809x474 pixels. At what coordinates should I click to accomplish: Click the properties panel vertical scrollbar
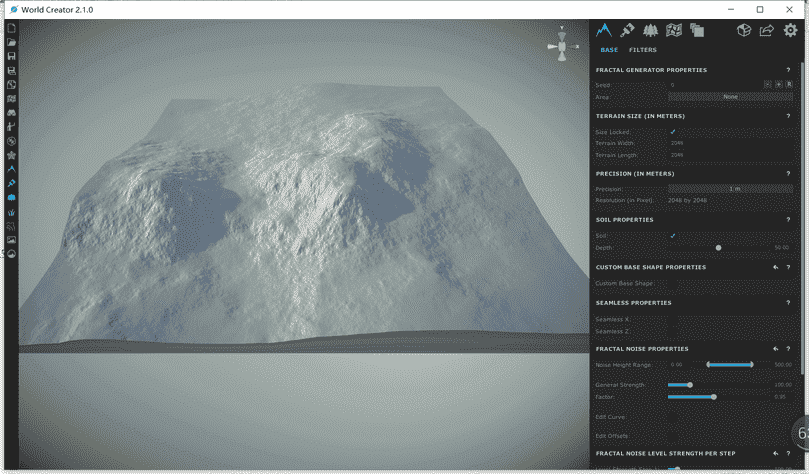(x=802, y=217)
